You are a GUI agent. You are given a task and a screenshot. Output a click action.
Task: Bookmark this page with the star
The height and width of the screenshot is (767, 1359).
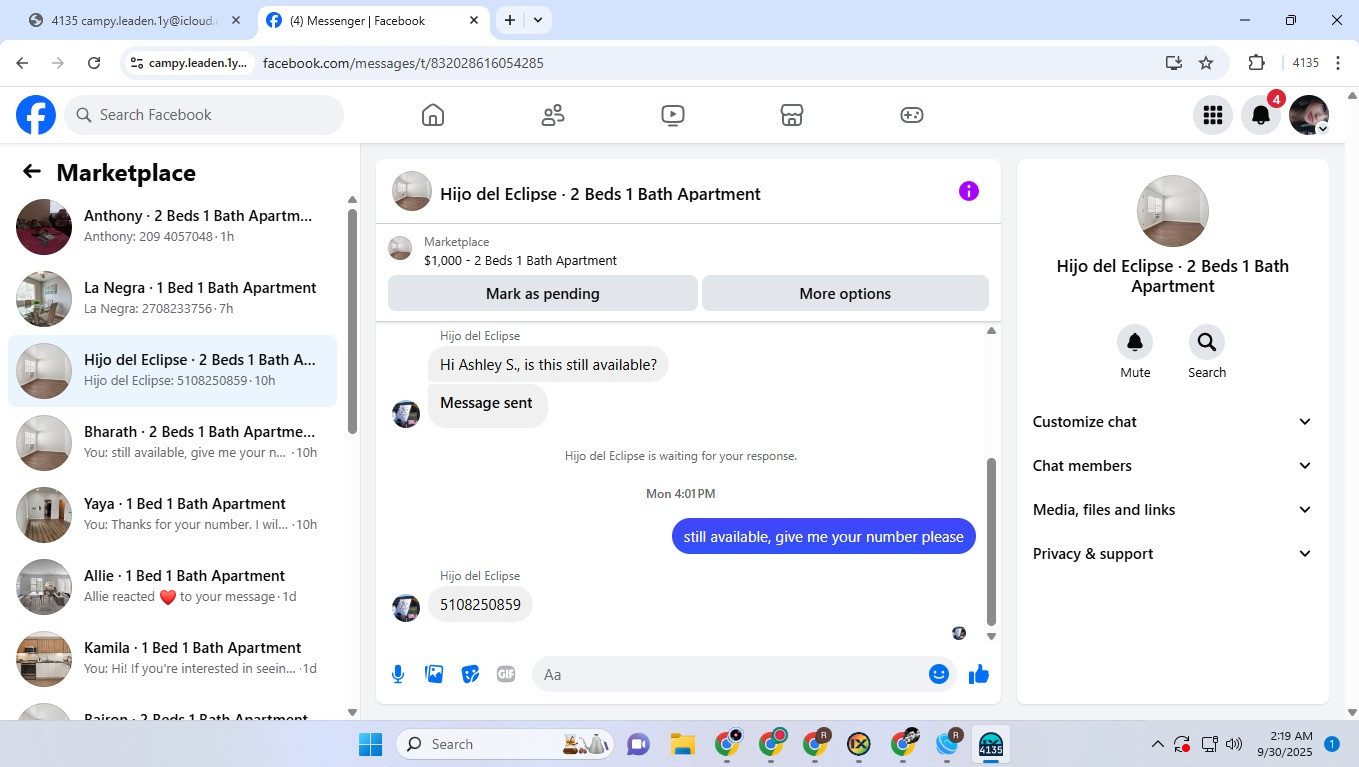pos(1206,63)
